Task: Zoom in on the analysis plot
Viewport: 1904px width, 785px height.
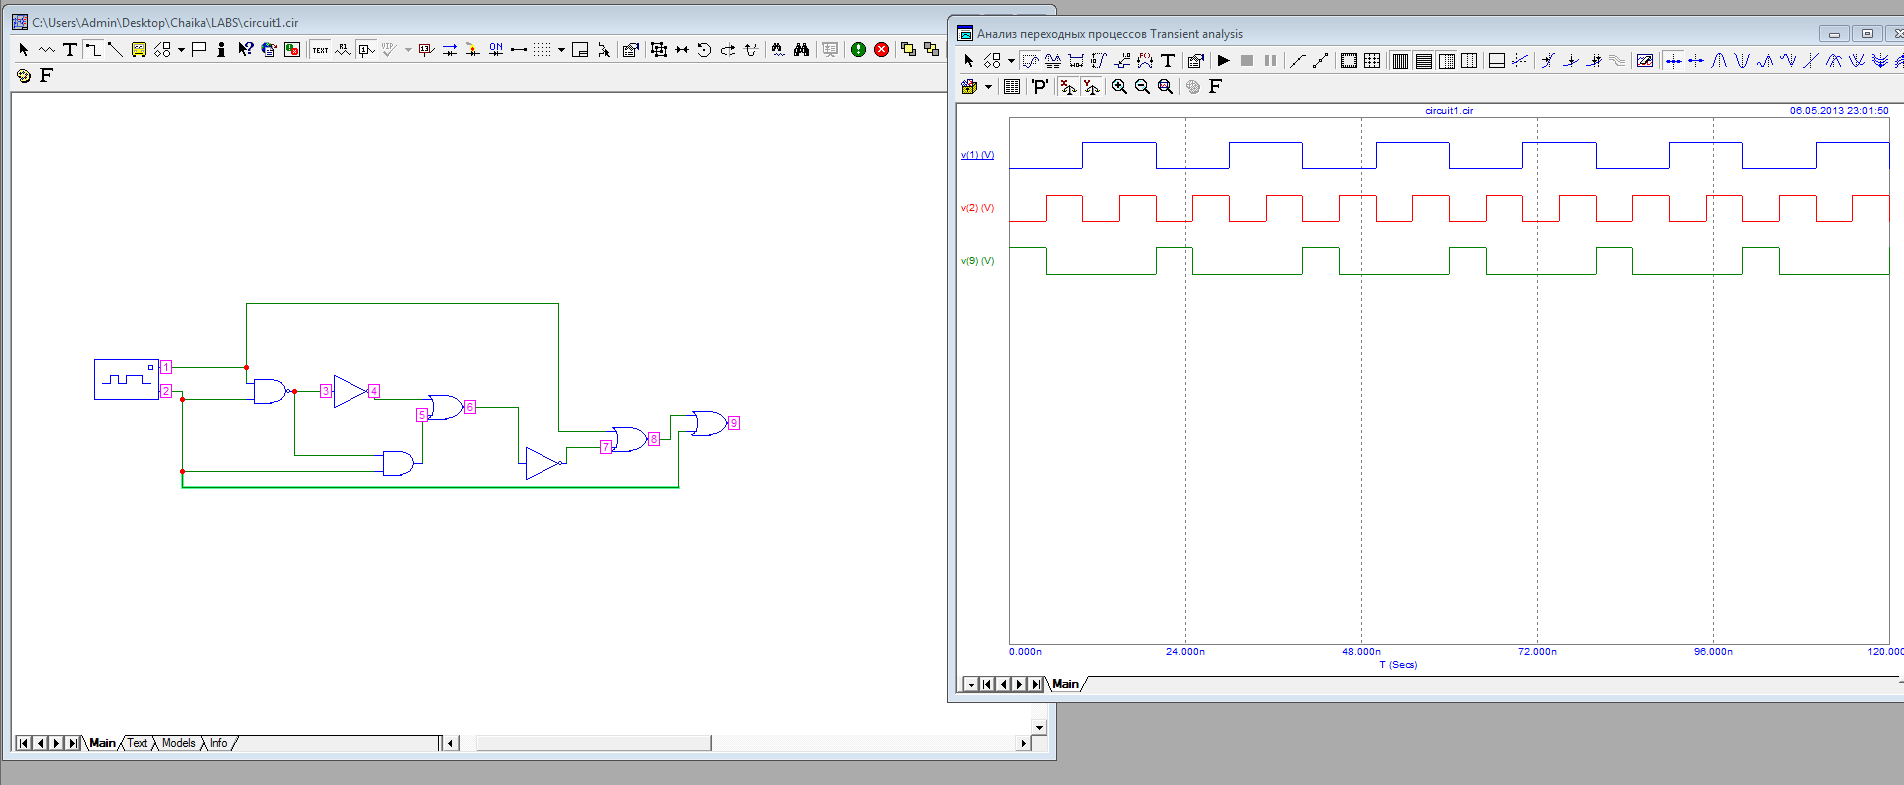Action: (1119, 87)
